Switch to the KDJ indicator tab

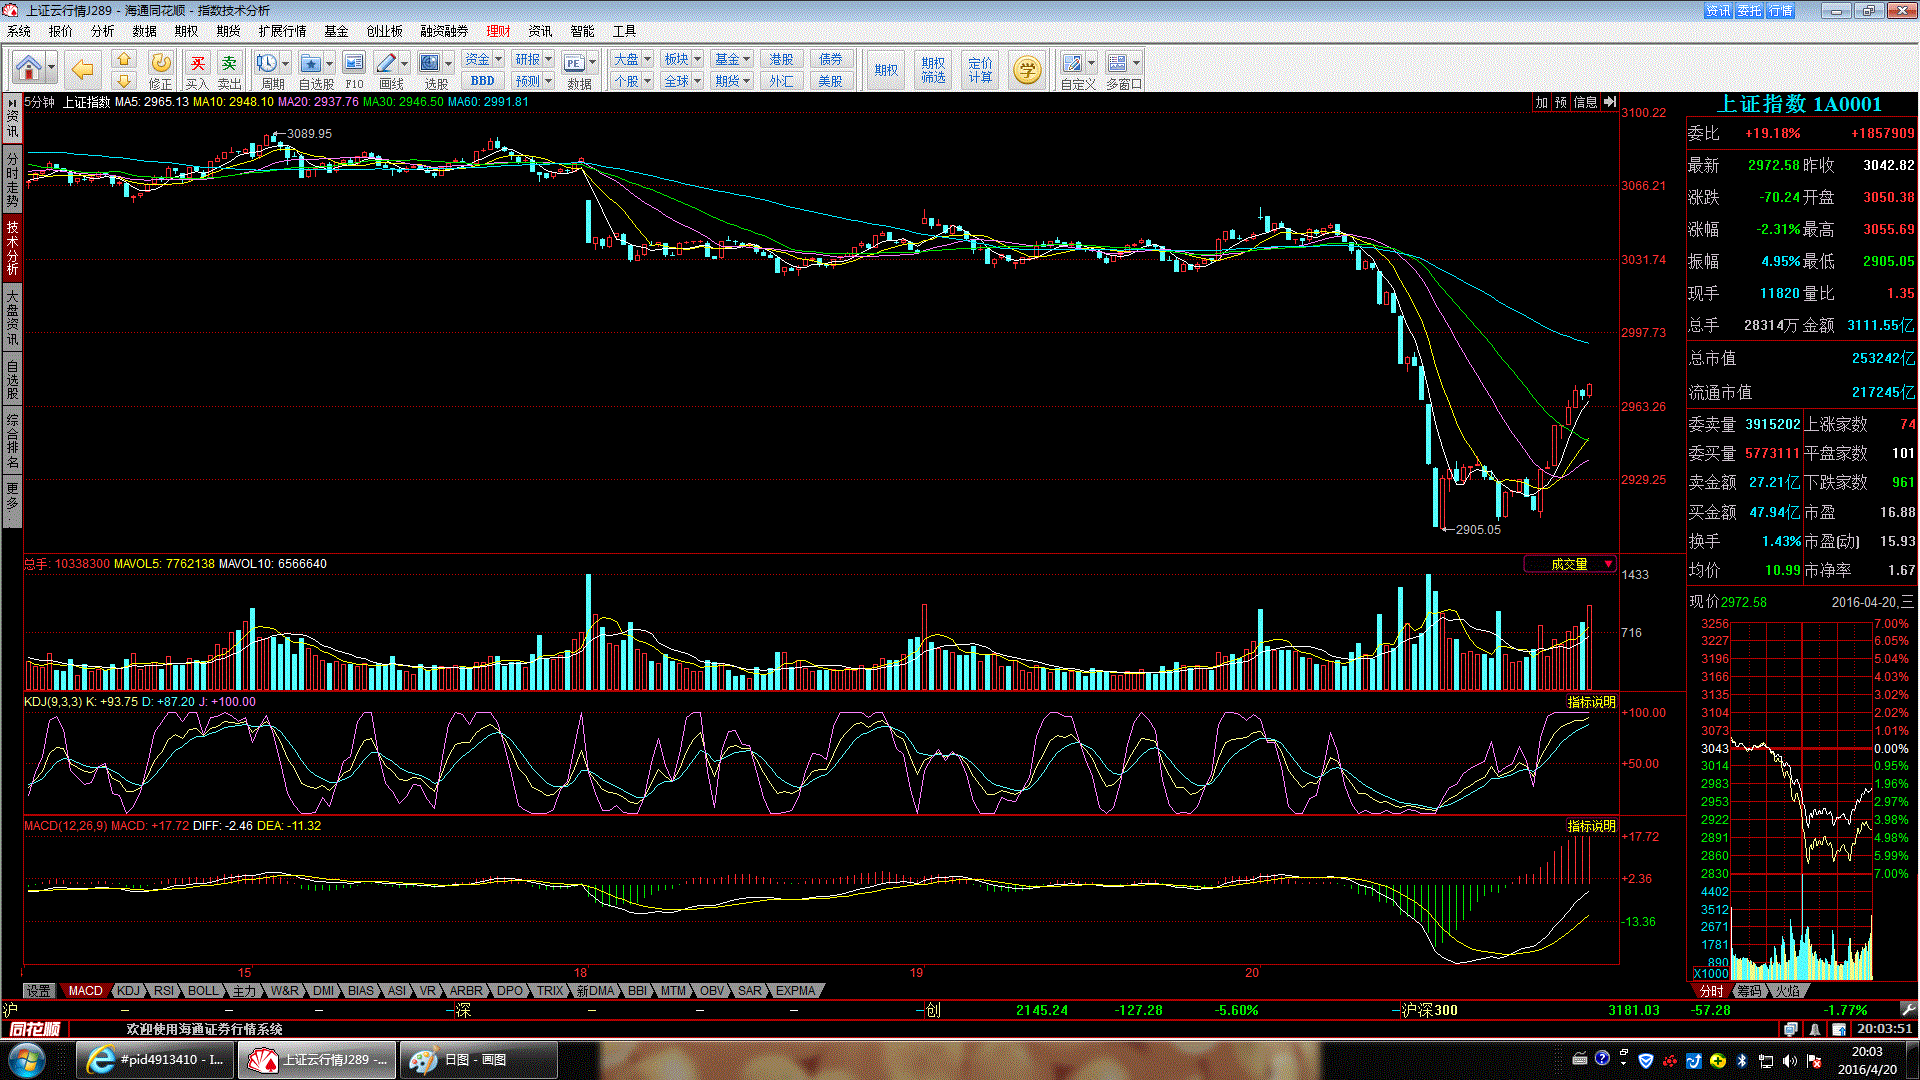click(128, 991)
